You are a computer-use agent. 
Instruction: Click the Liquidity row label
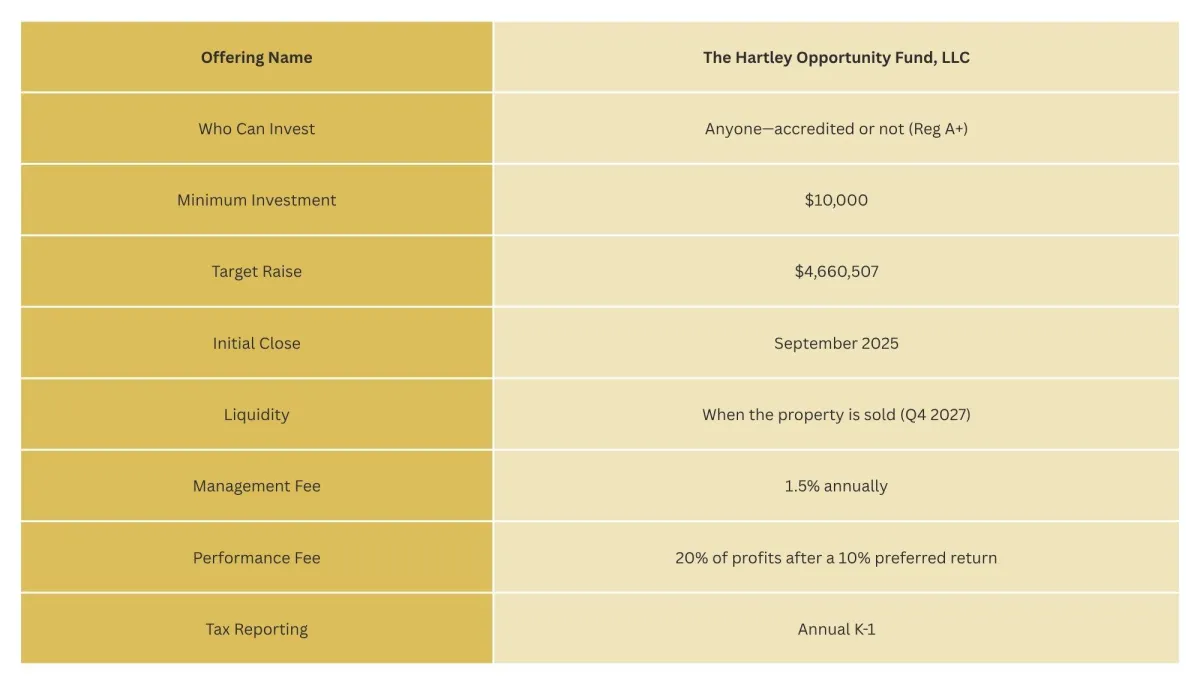[x=256, y=414]
